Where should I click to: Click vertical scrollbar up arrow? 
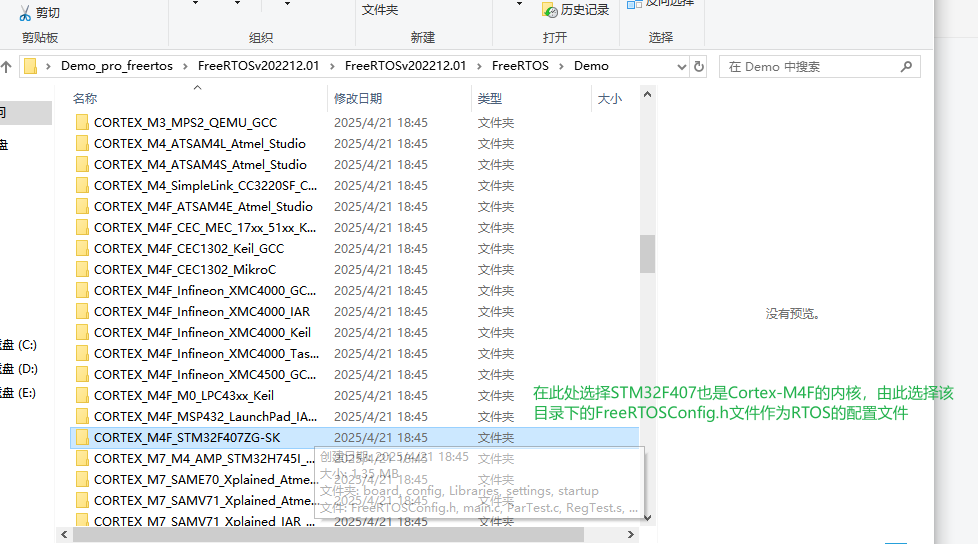647,94
